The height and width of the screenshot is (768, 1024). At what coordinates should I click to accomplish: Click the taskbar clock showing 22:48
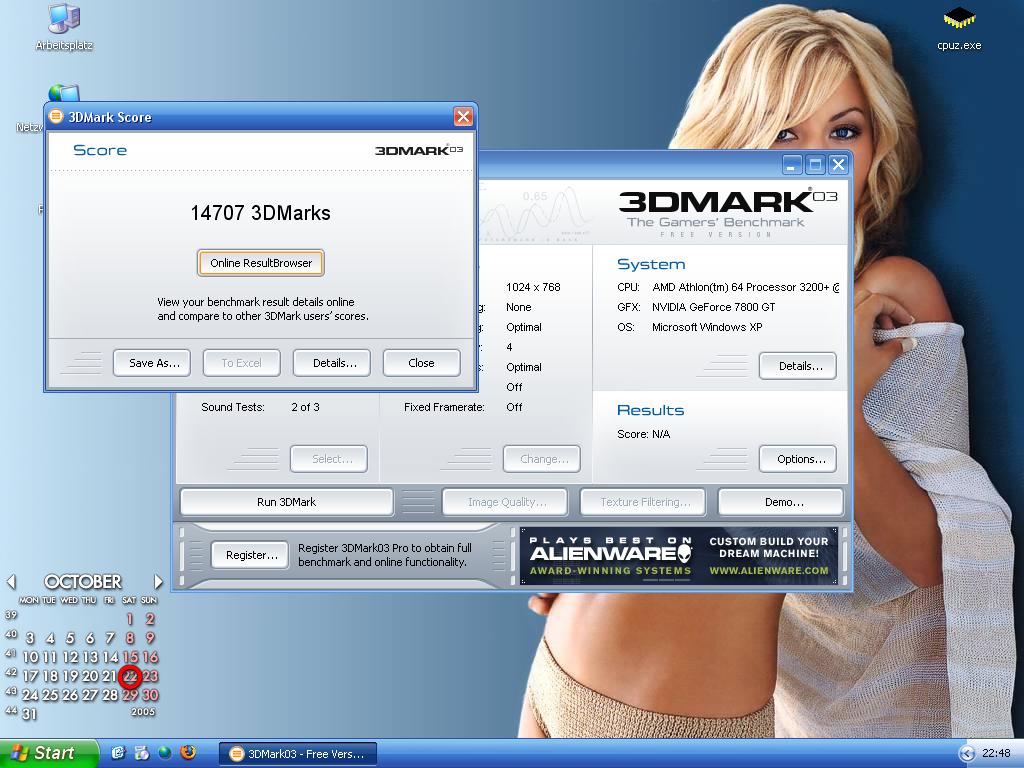(x=997, y=754)
